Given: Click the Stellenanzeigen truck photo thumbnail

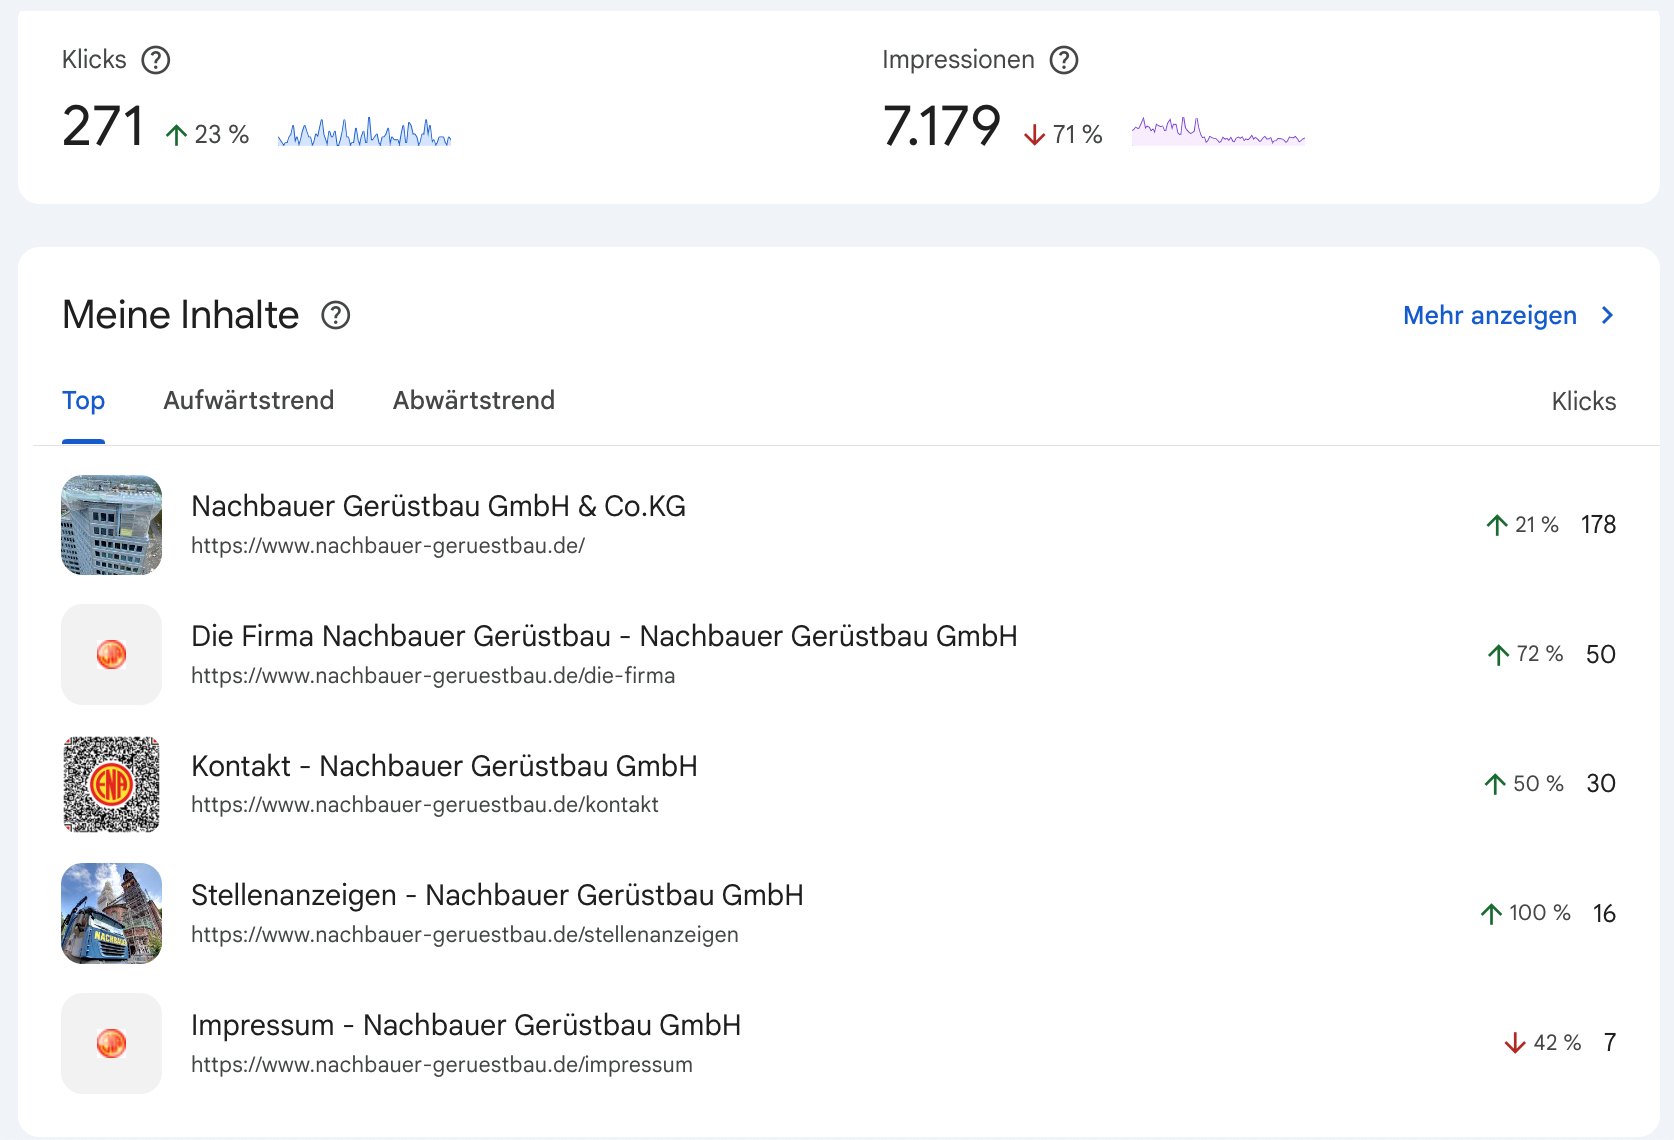Looking at the screenshot, I should [111, 914].
